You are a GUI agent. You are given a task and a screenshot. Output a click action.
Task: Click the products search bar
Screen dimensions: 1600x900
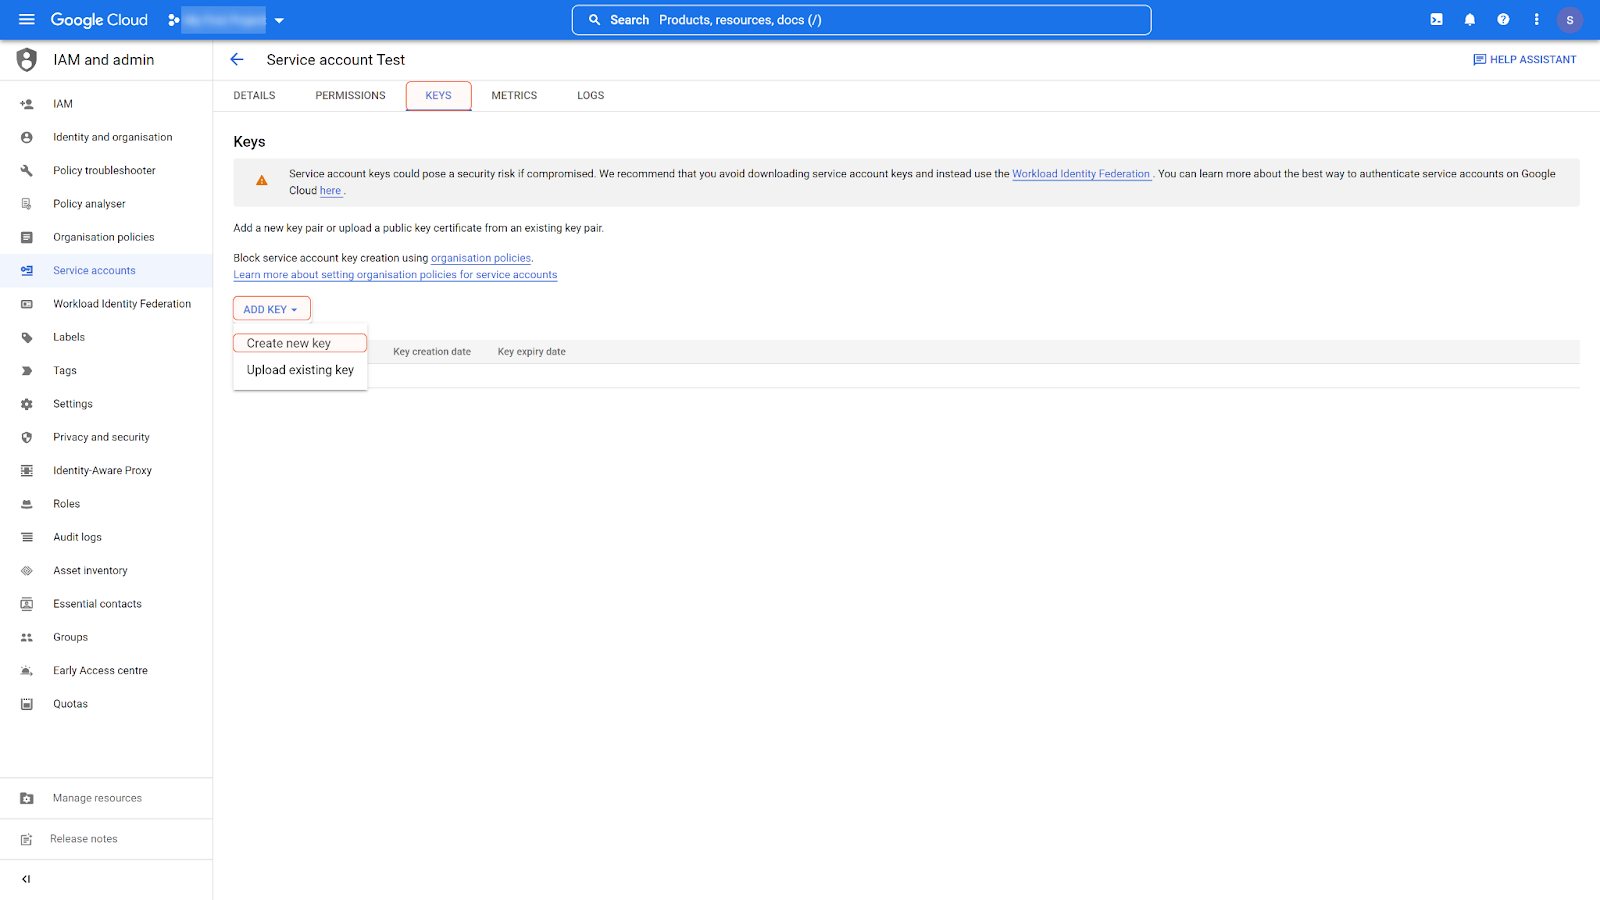coord(861,19)
